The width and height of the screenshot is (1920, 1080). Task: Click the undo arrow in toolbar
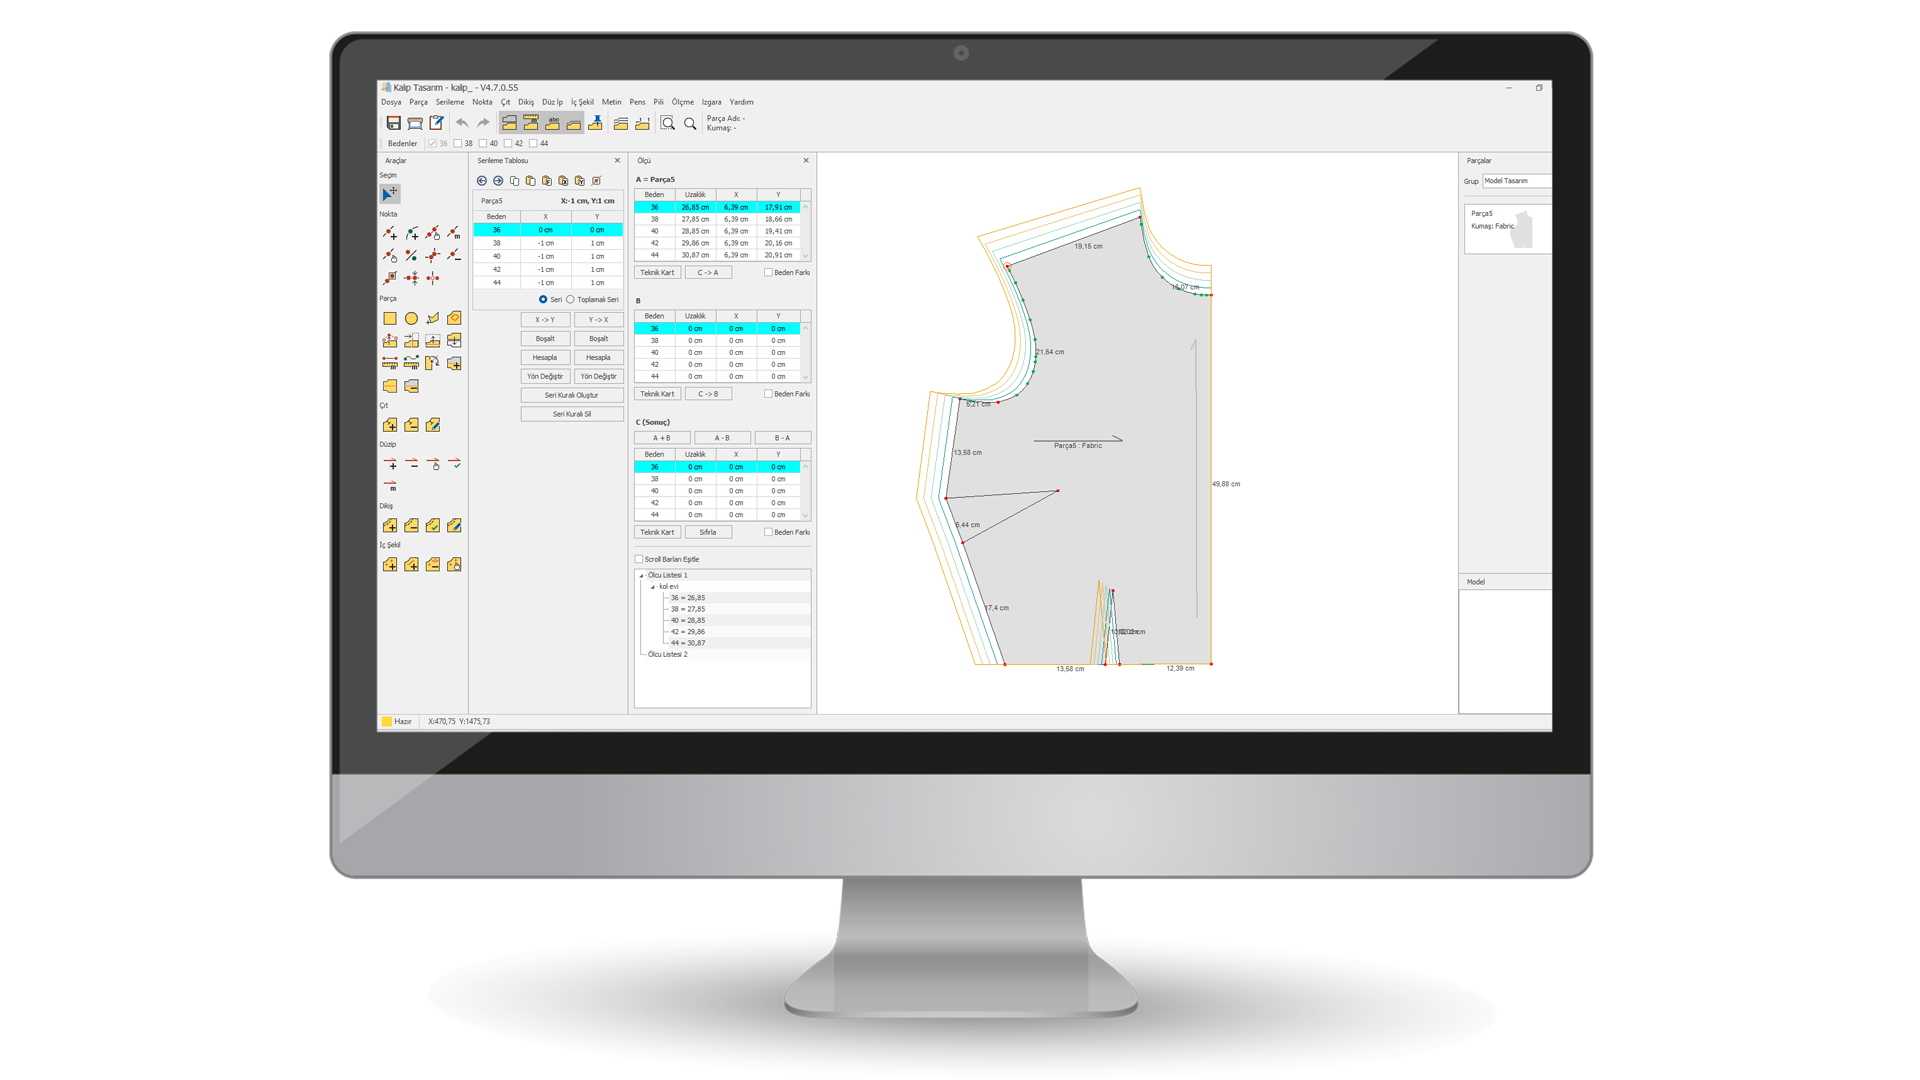point(462,123)
